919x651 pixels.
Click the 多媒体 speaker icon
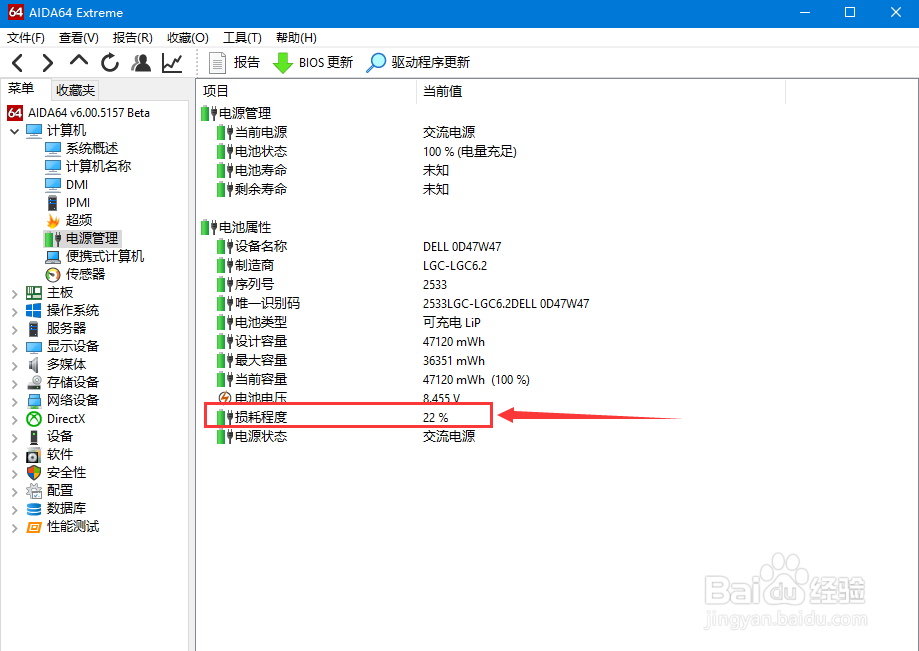(x=34, y=364)
